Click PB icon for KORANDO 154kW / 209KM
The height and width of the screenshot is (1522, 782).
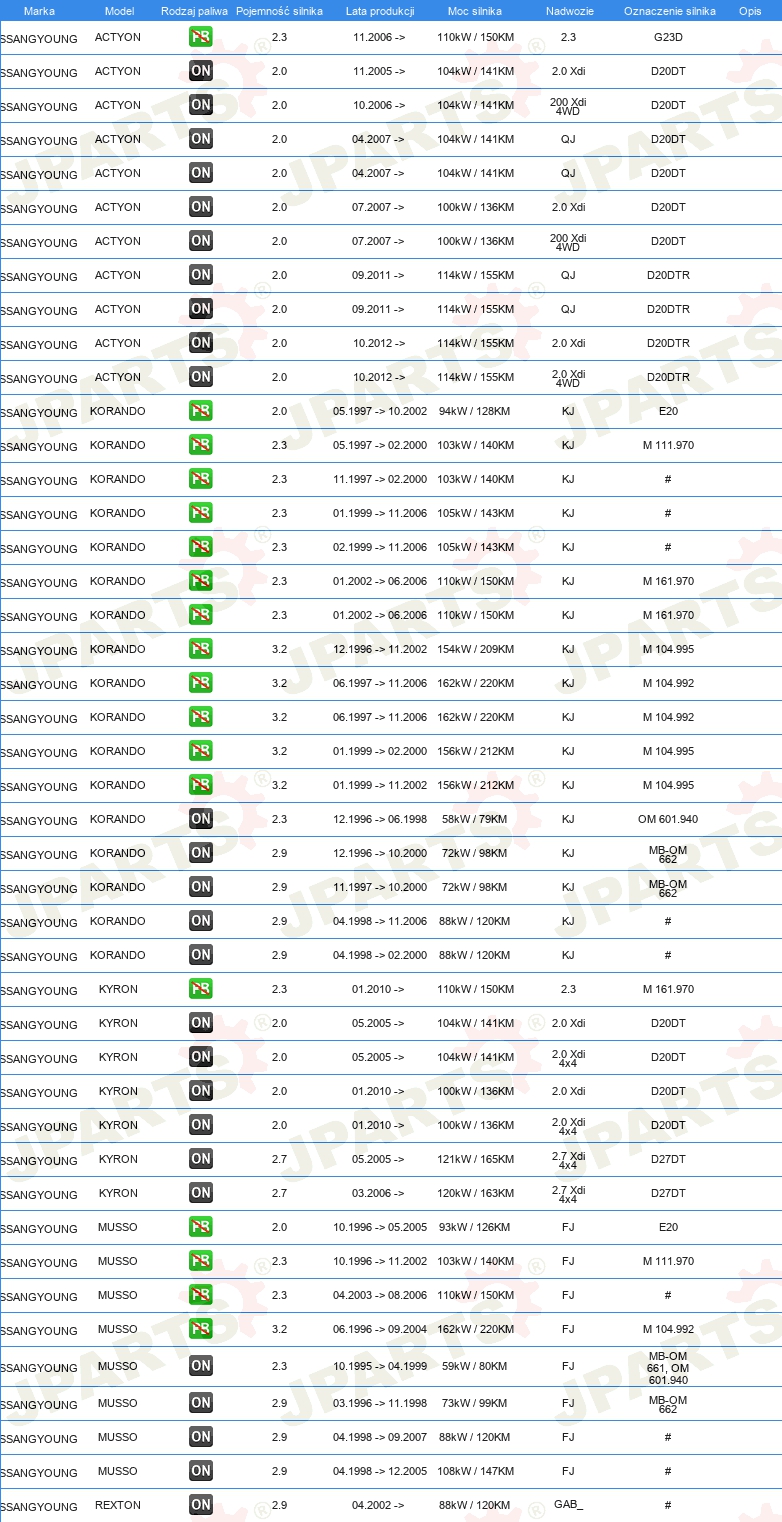(x=201, y=649)
